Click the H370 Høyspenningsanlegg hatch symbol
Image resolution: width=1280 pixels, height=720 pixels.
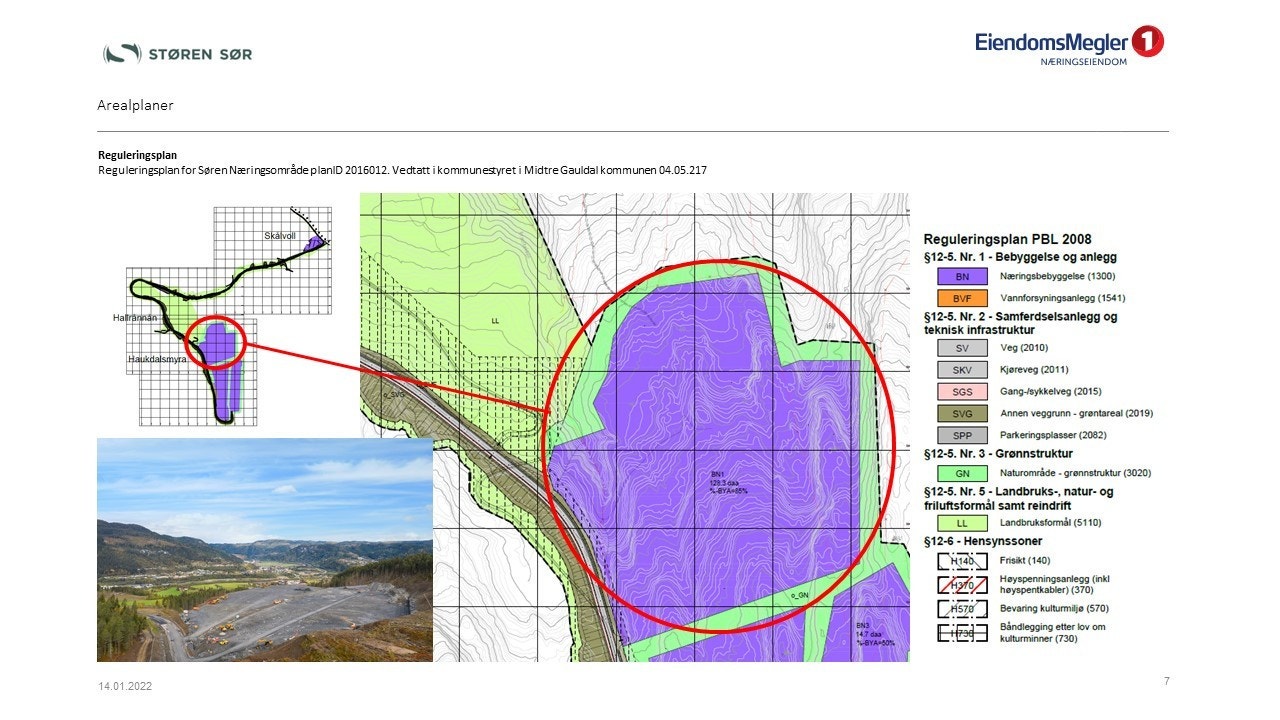(x=963, y=584)
